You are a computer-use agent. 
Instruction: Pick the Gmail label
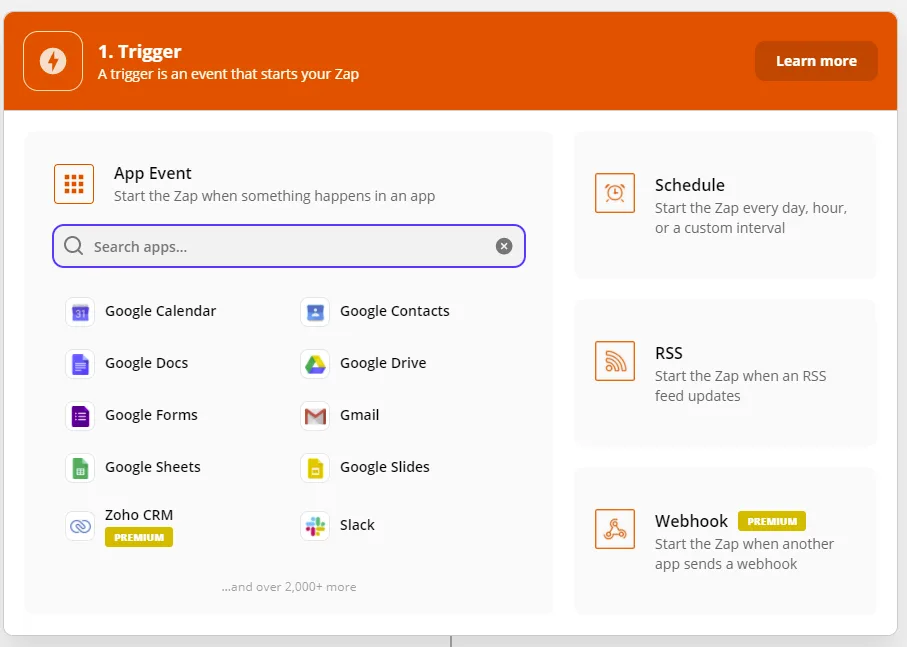[359, 415]
